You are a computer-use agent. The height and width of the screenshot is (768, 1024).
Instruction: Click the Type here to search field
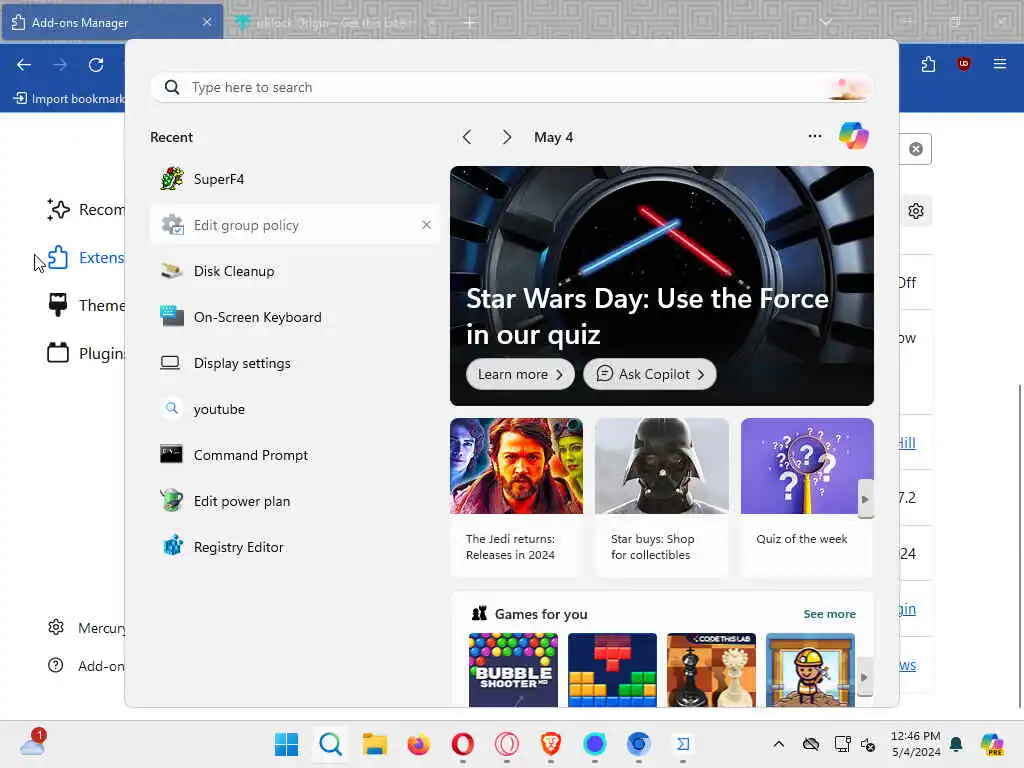(512, 87)
